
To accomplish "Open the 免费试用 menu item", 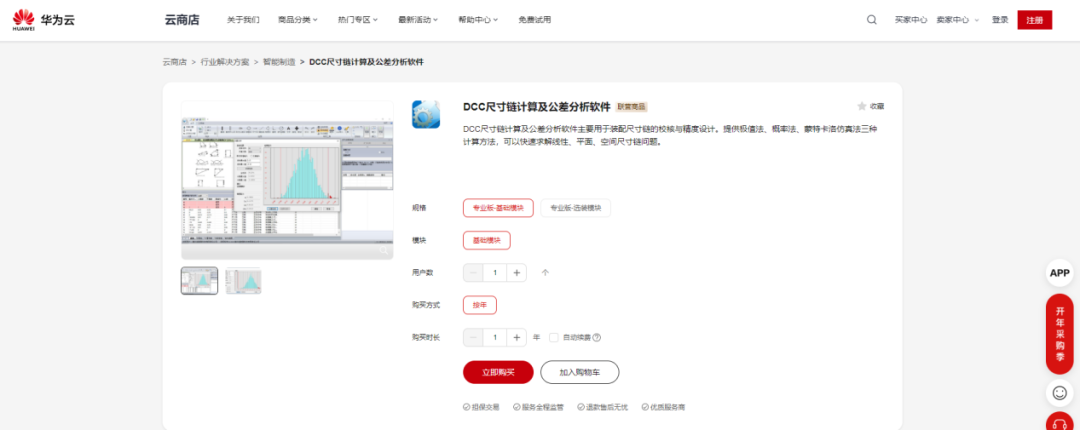I will (534, 20).
